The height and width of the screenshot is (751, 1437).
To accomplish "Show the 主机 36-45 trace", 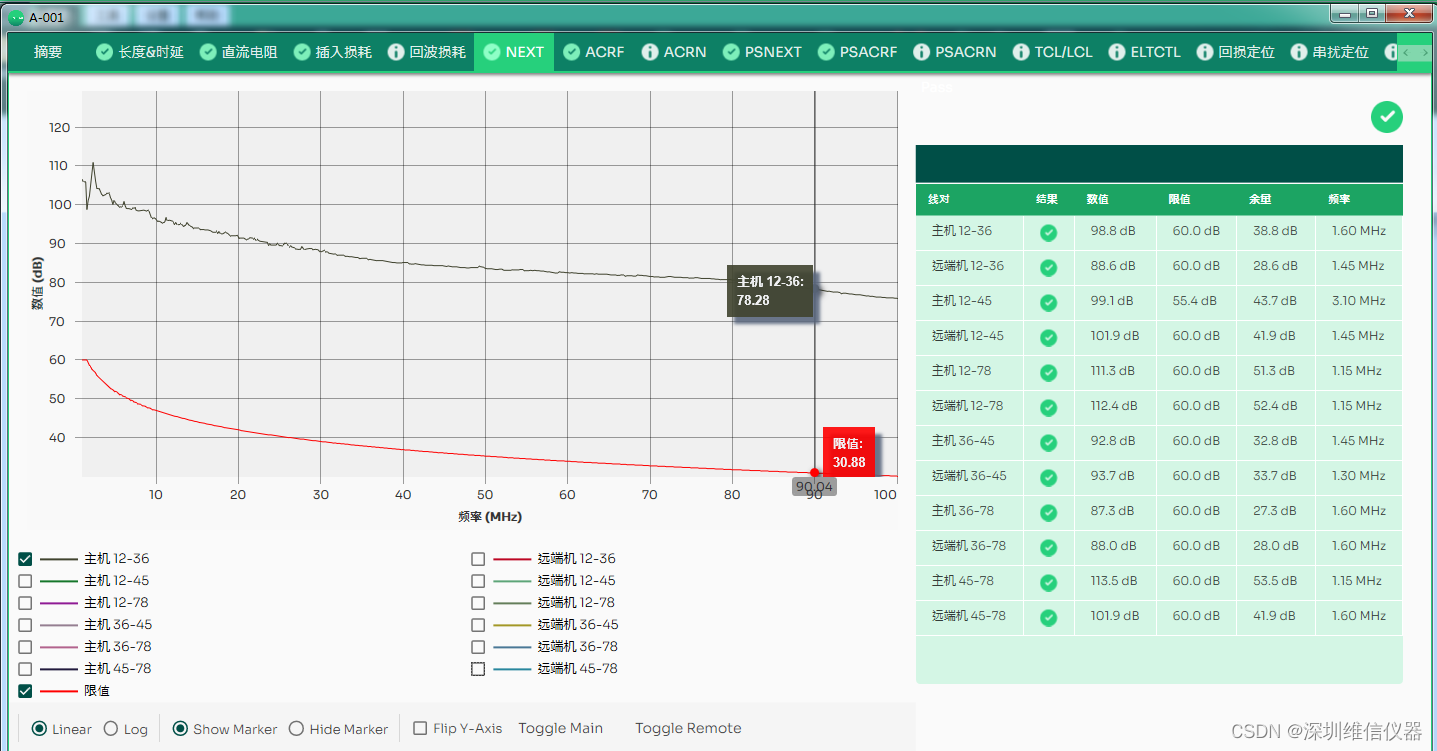I will click(25, 625).
